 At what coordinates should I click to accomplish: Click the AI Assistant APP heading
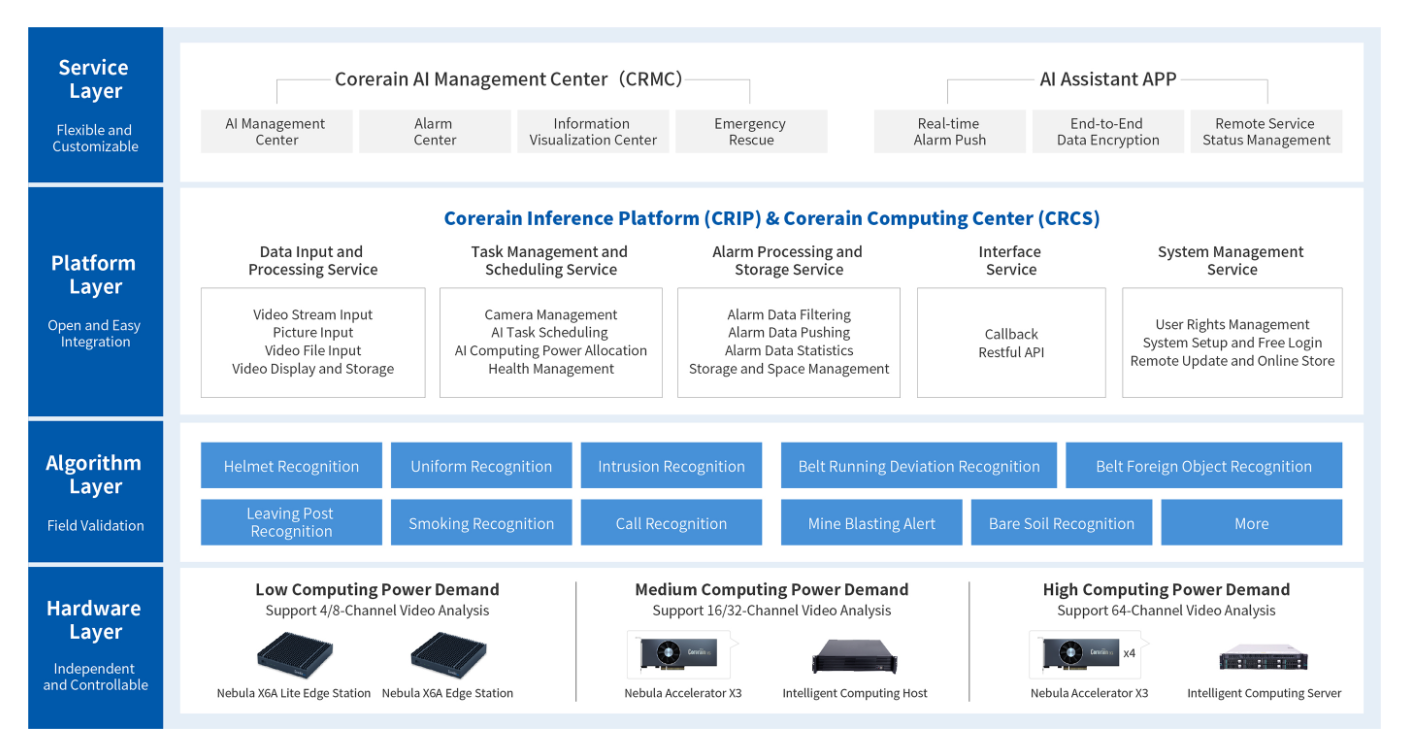pos(1108,79)
